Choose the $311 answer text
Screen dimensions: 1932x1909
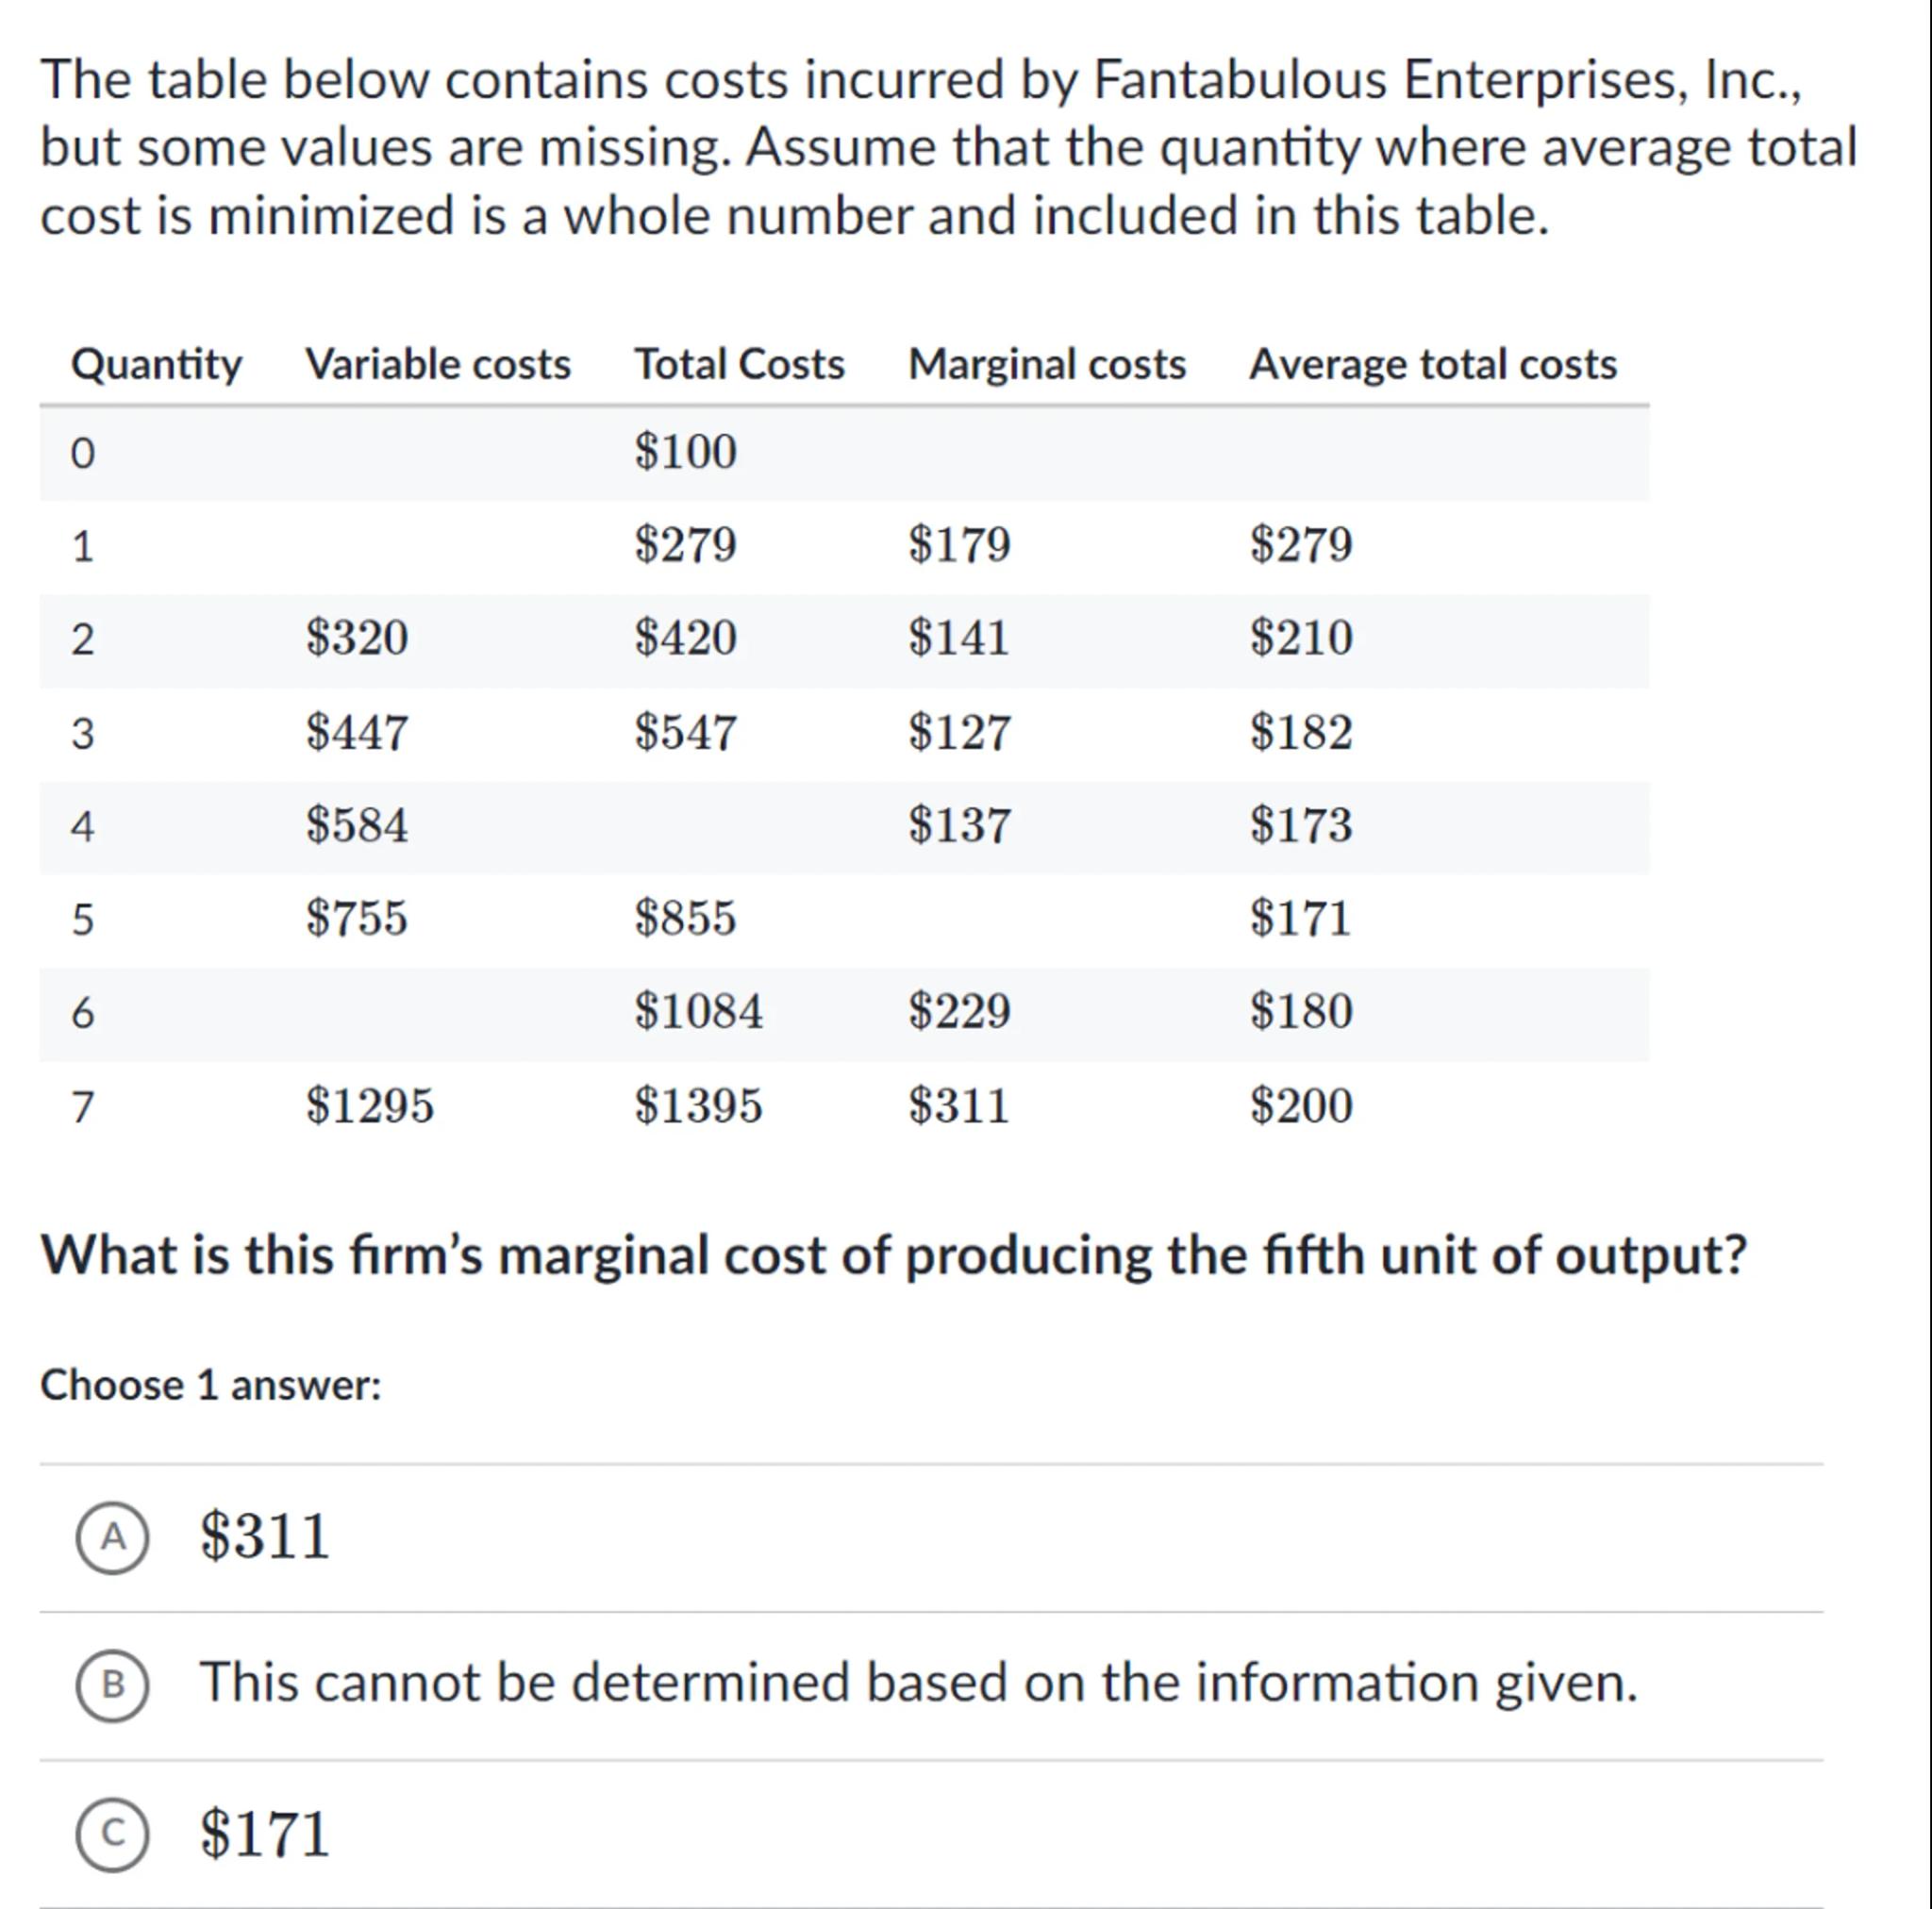pos(265,1537)
